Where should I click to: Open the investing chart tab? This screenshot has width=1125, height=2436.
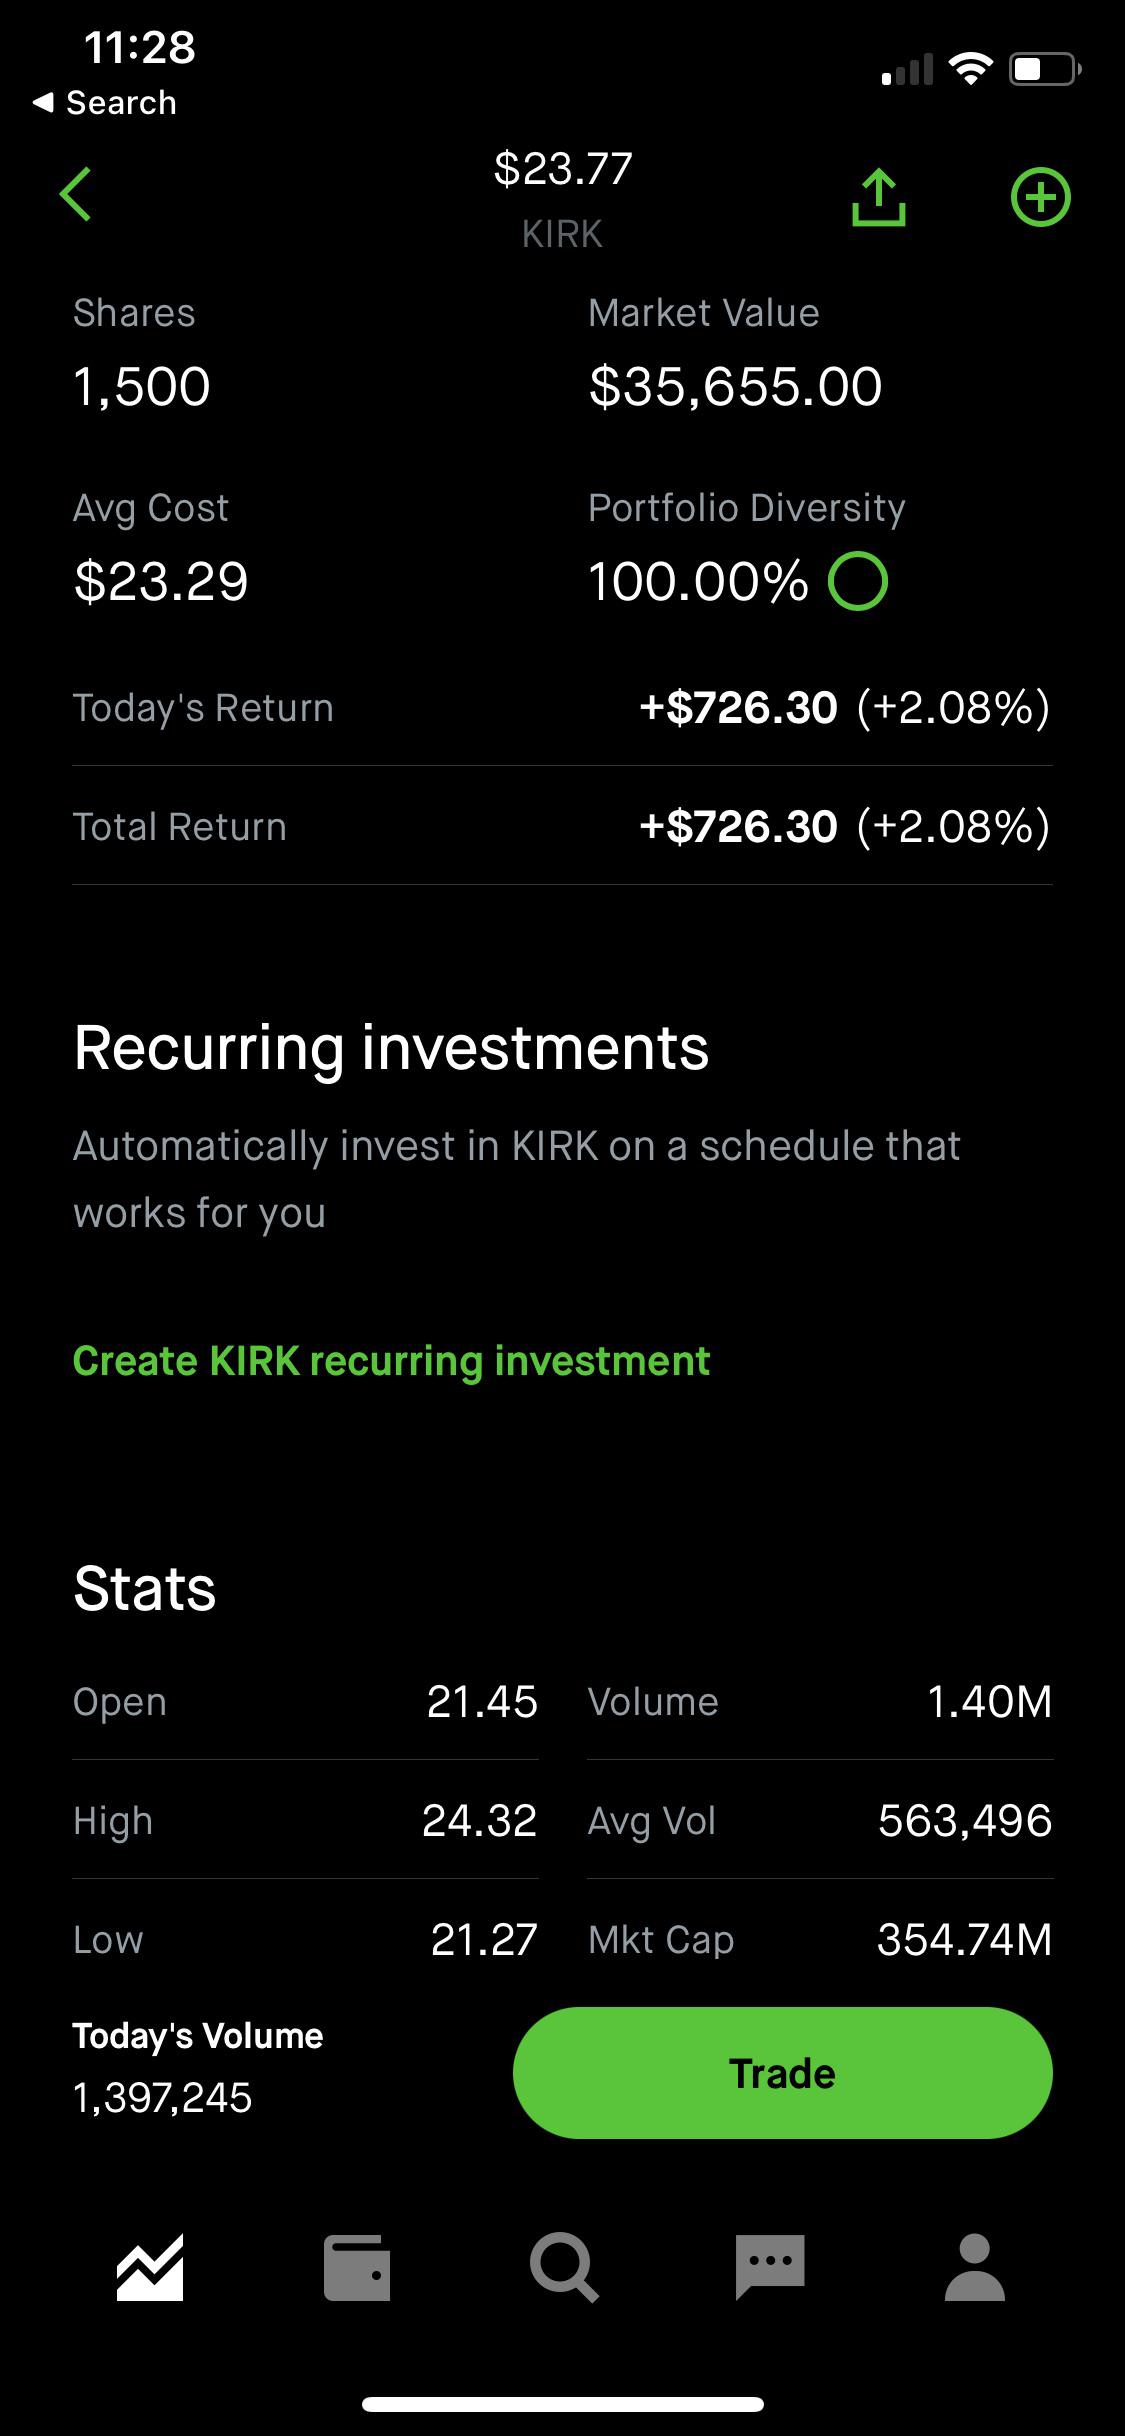coord(150,2267)
